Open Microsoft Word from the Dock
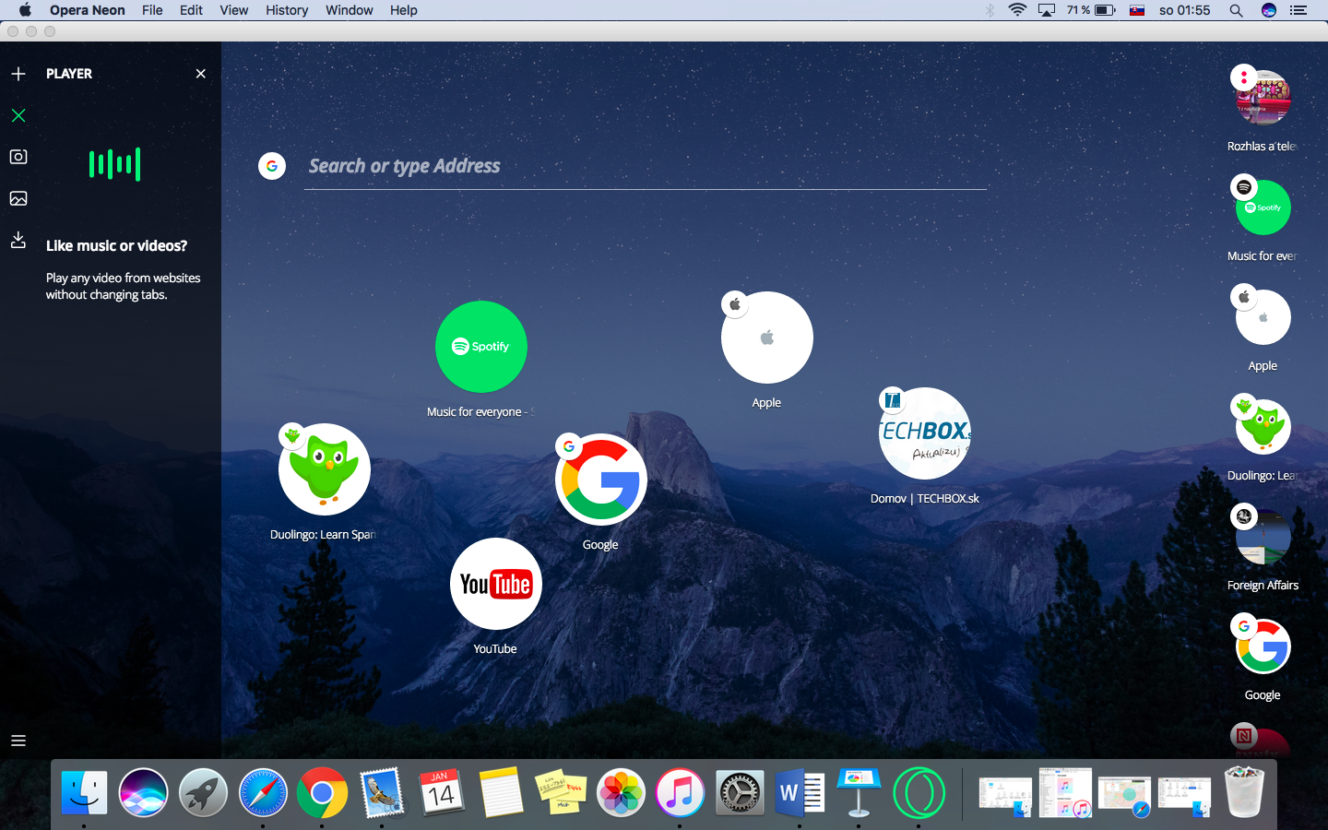 [x=799, y=793]
